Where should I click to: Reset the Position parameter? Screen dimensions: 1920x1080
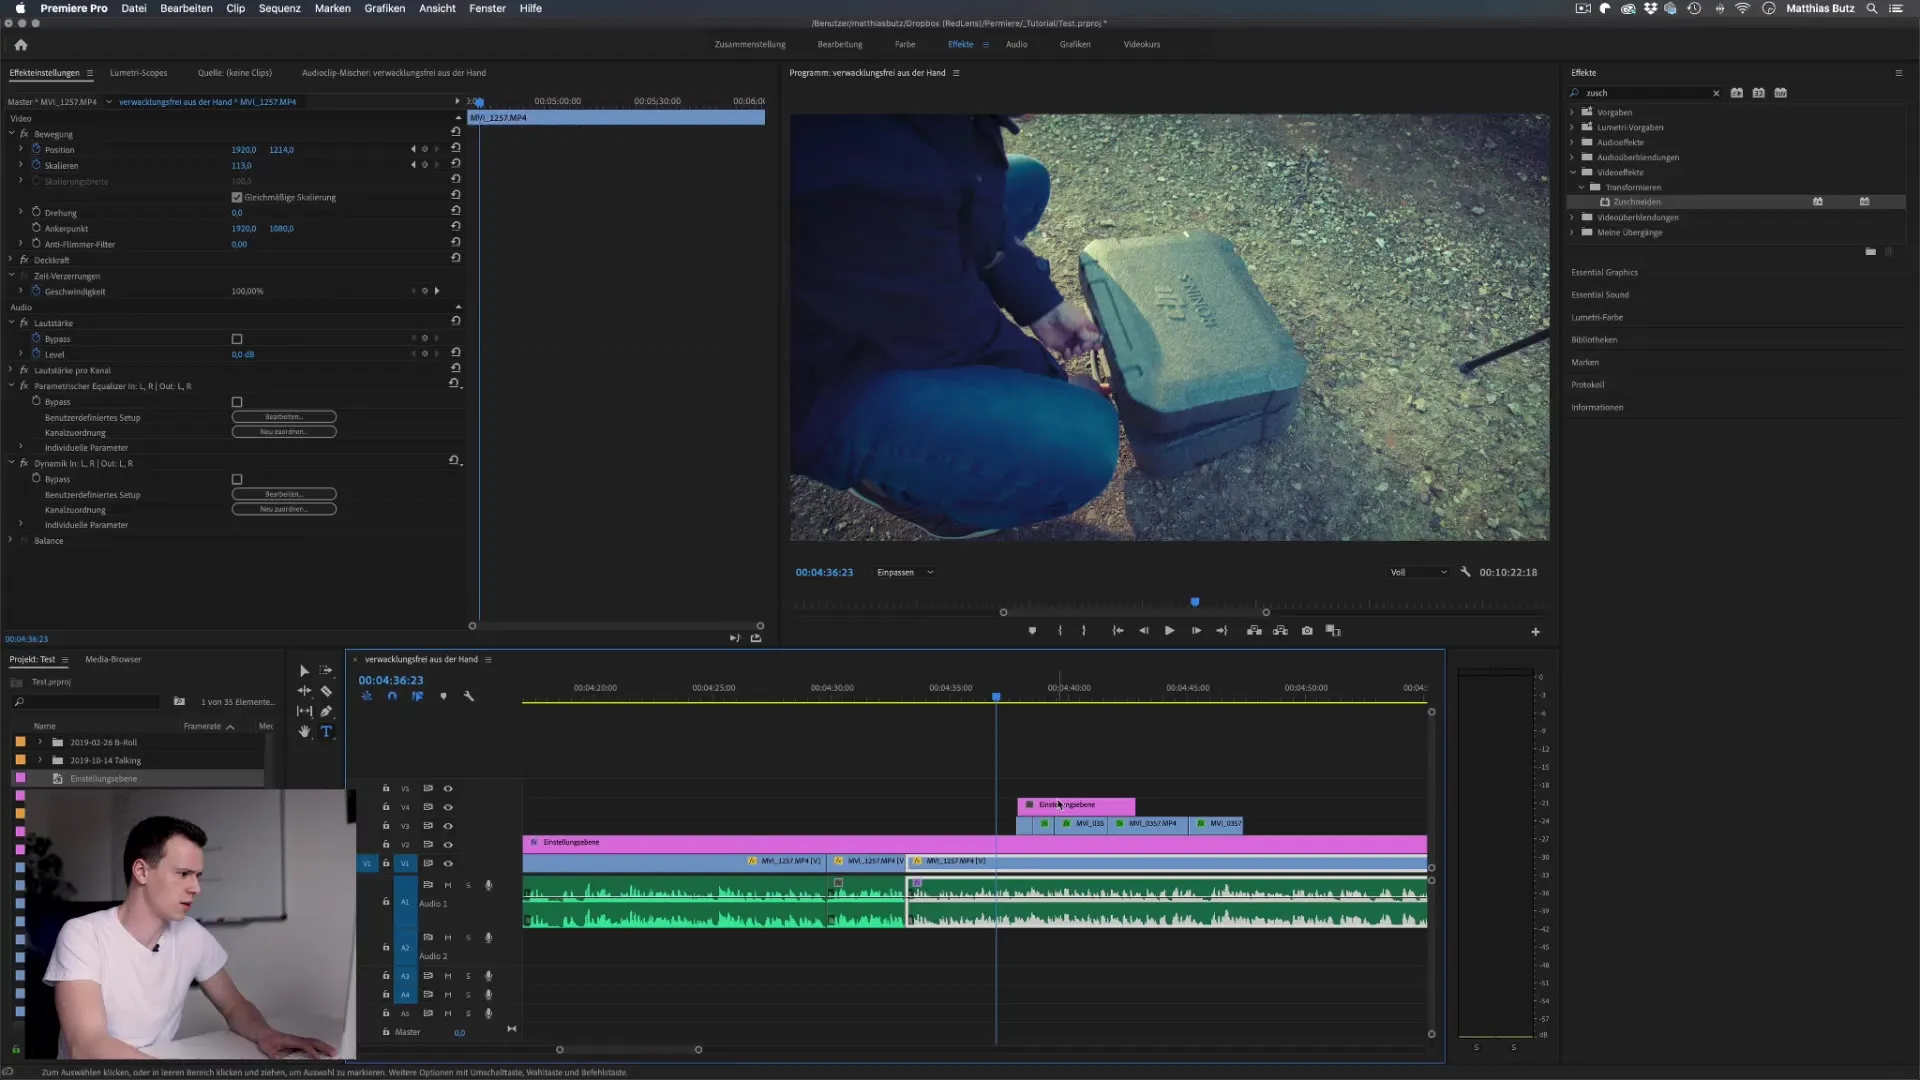tap(456, 147)
